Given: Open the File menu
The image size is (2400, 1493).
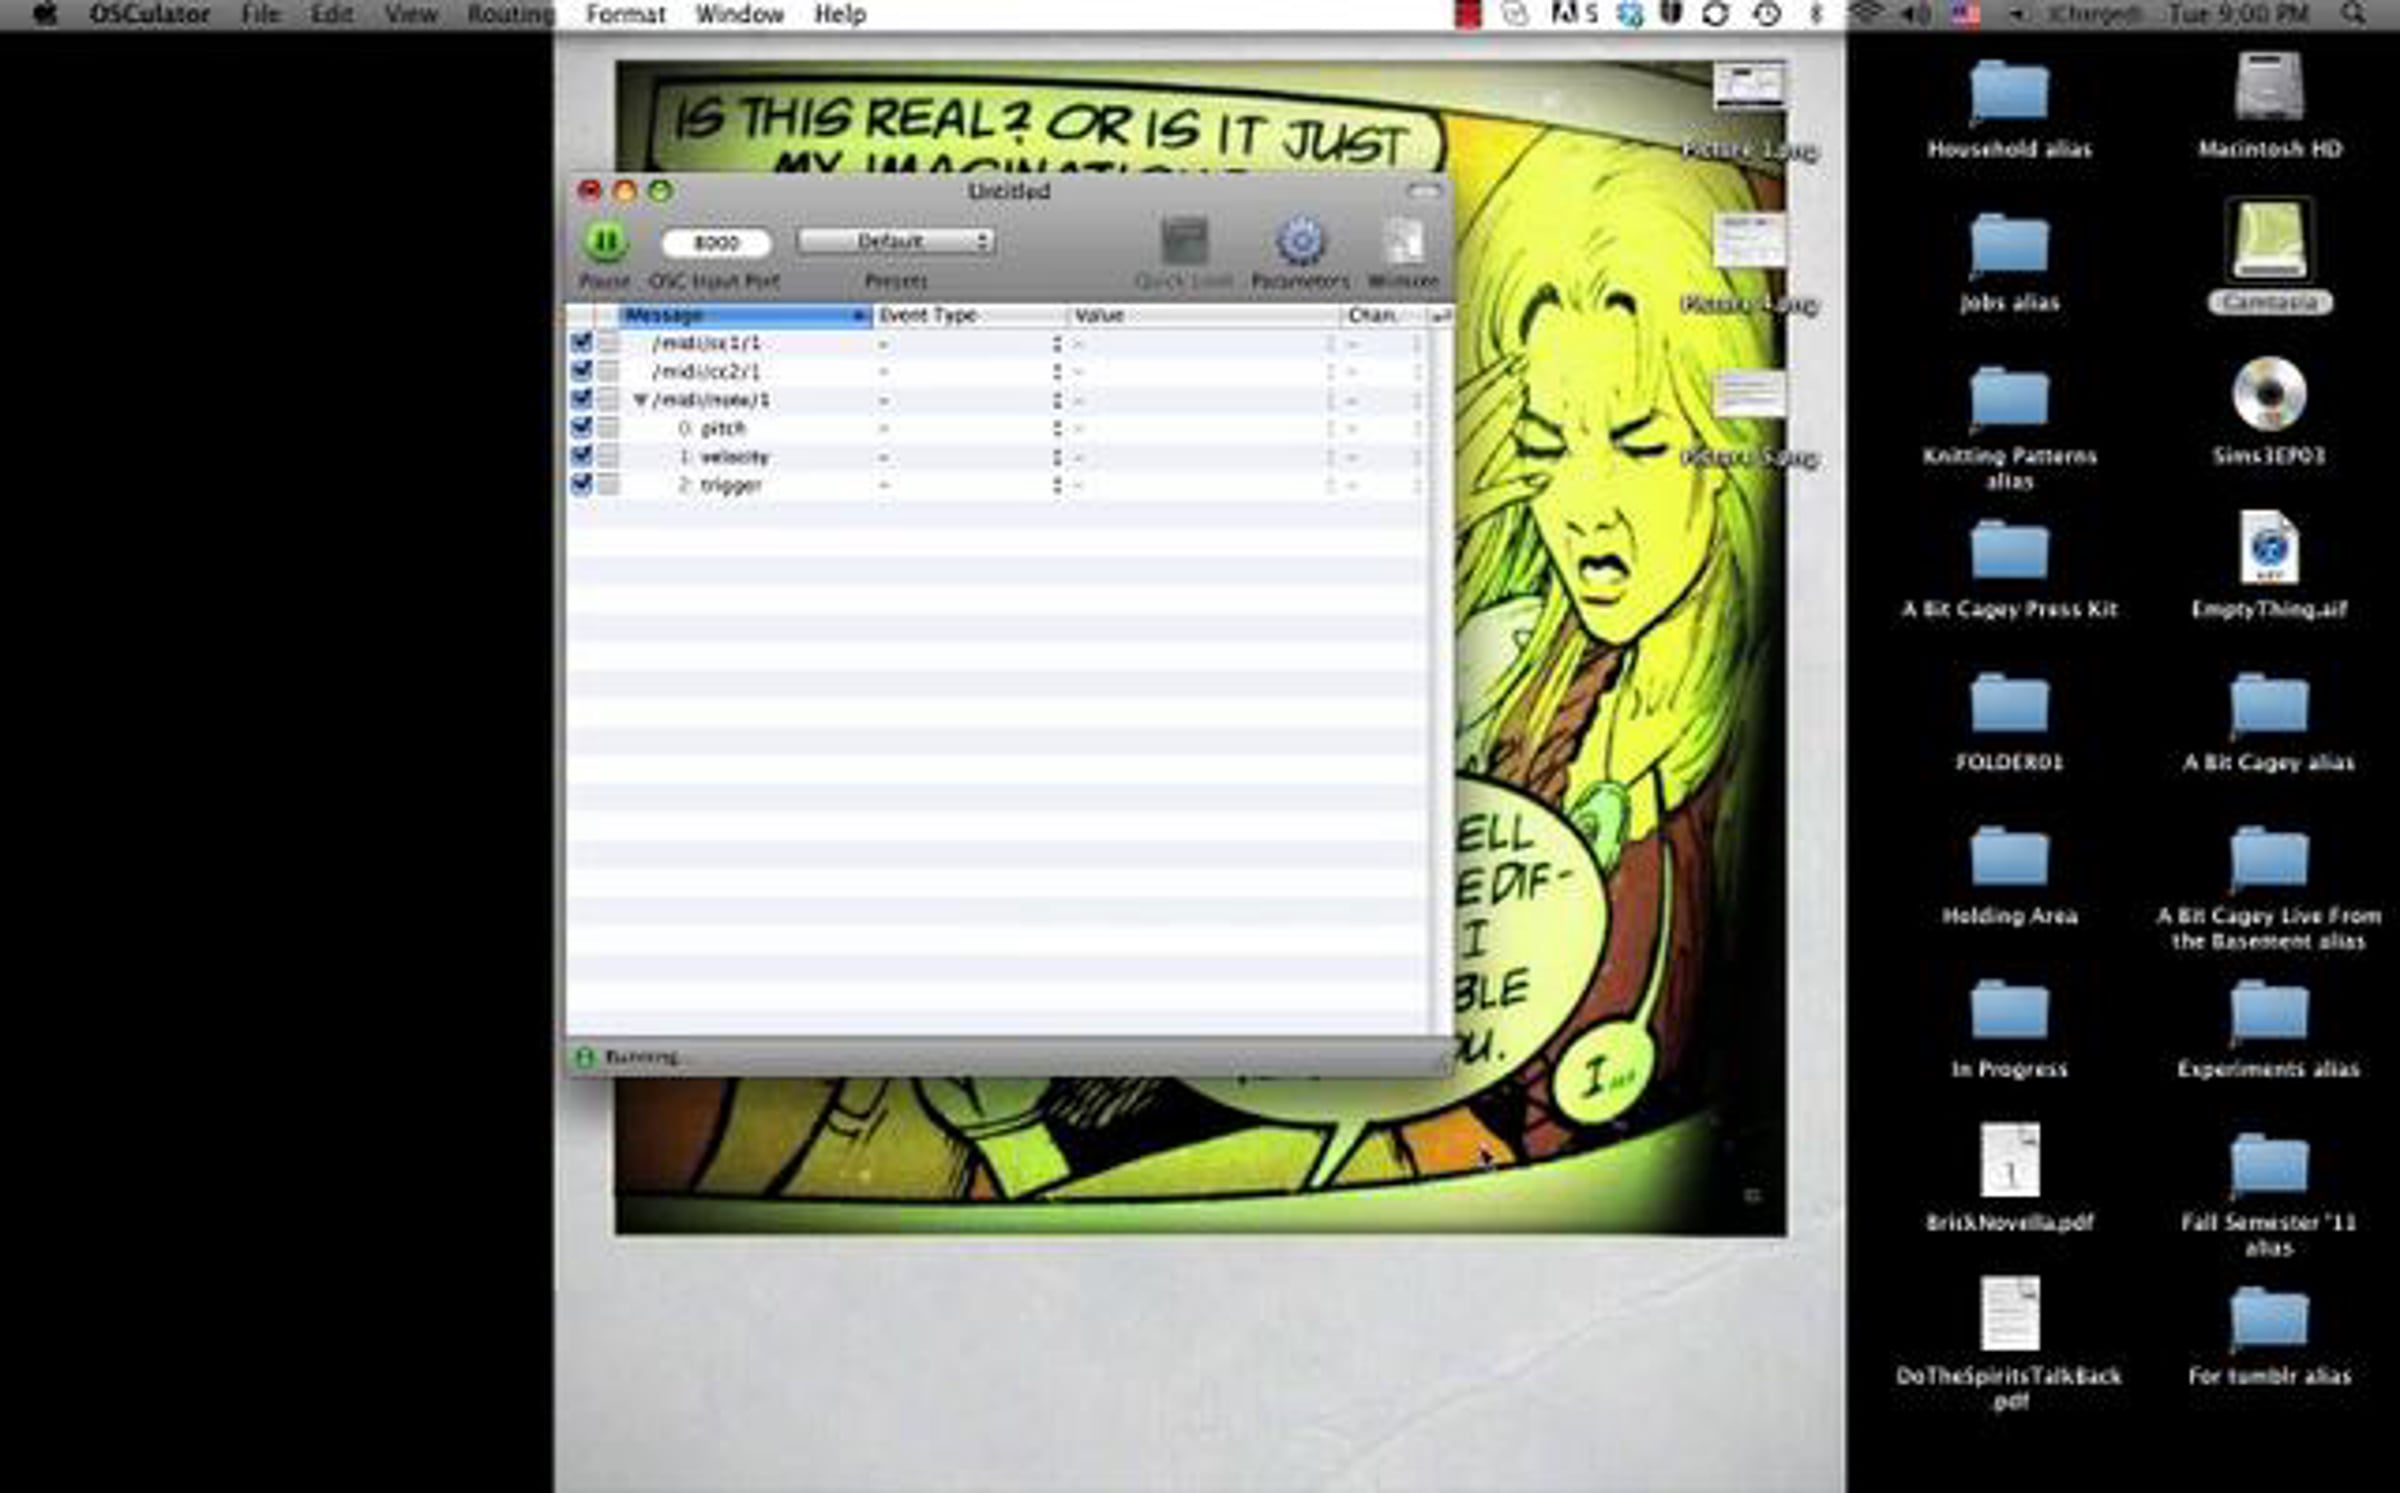Looking at the screenshot, I should [260, 15].
